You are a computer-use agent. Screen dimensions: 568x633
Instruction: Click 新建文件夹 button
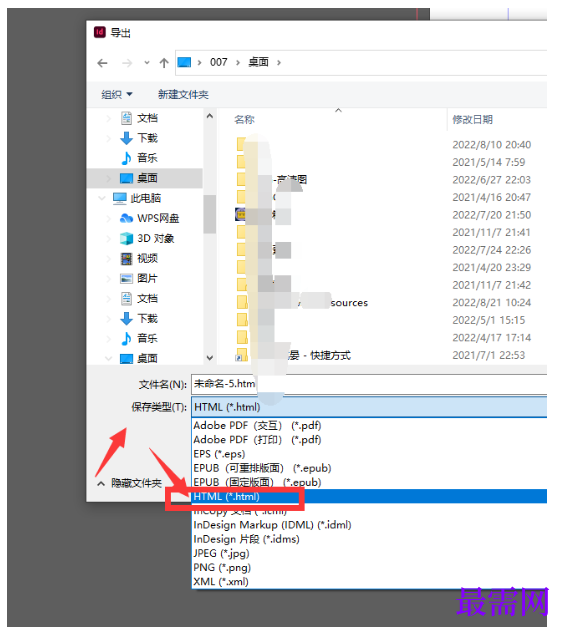tap(183, 94)
